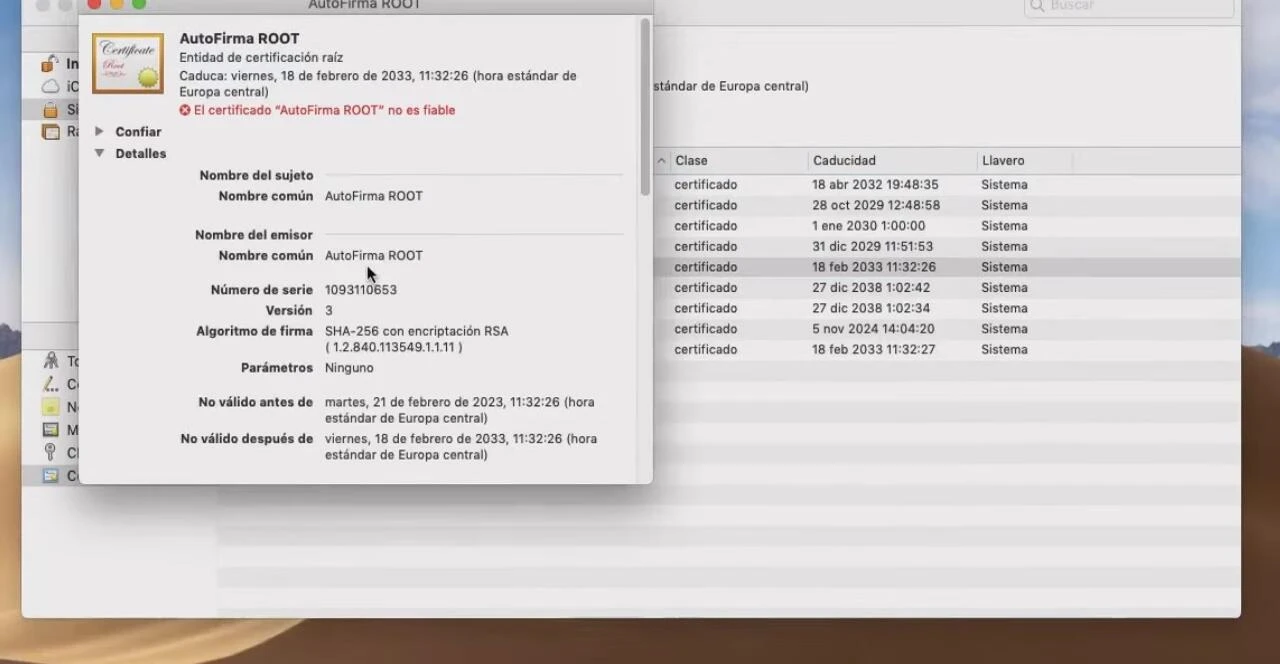Click the red error icon beside untrusted message
This screenshot has height=664, width=1280.
point(185,110)
